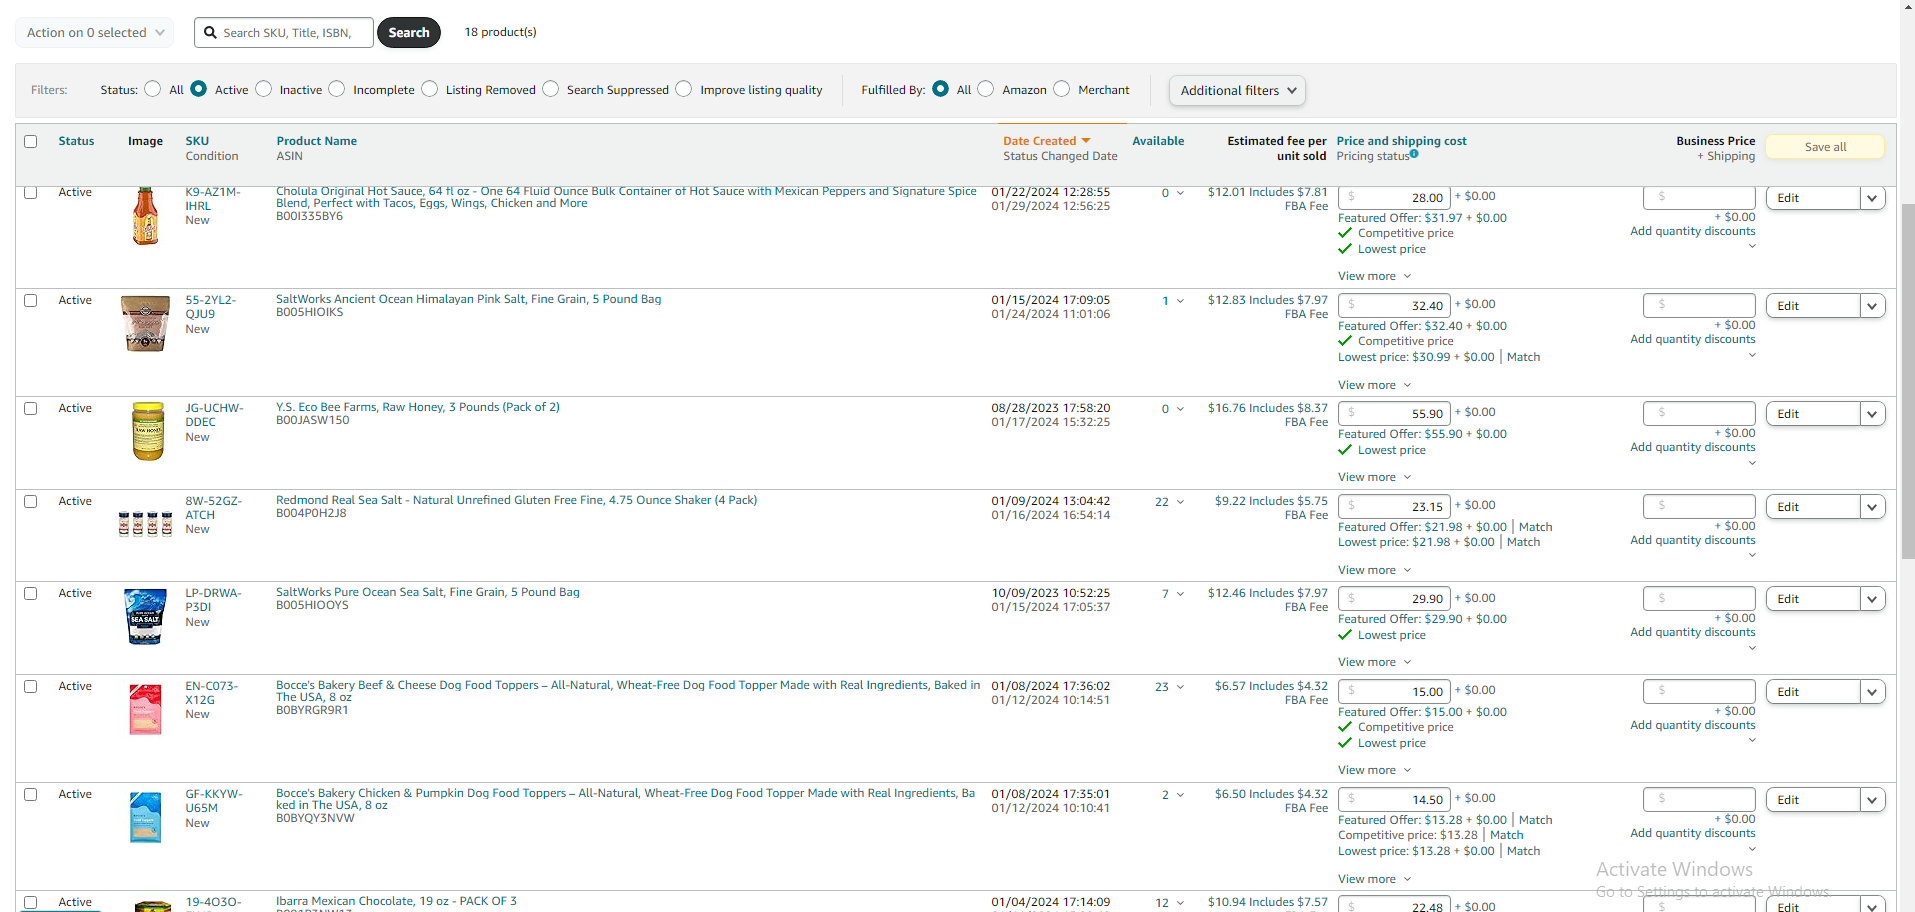Open the Edit dropdown arrow for Cholula Hot Sauce
1915x912 pixels.
1872,198
